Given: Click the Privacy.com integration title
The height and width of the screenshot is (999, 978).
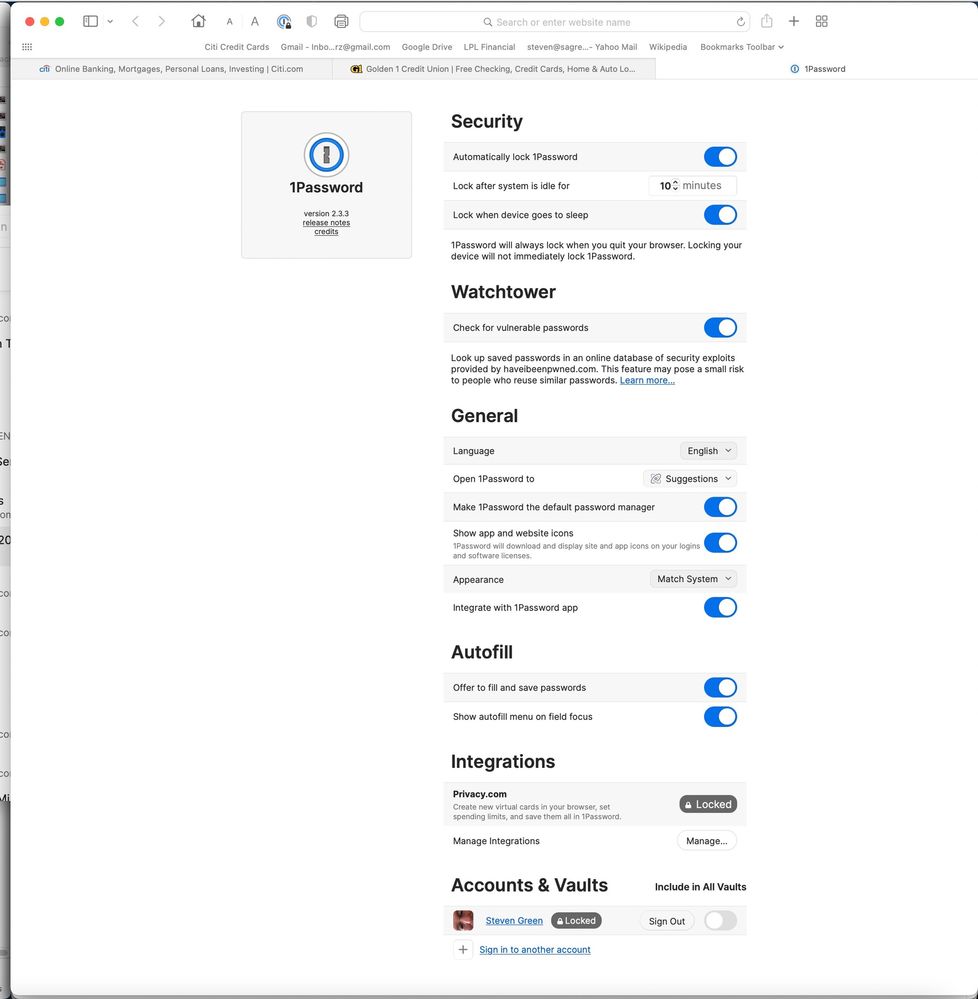Looking at the screenshot, I should click(x=480, y=794).
